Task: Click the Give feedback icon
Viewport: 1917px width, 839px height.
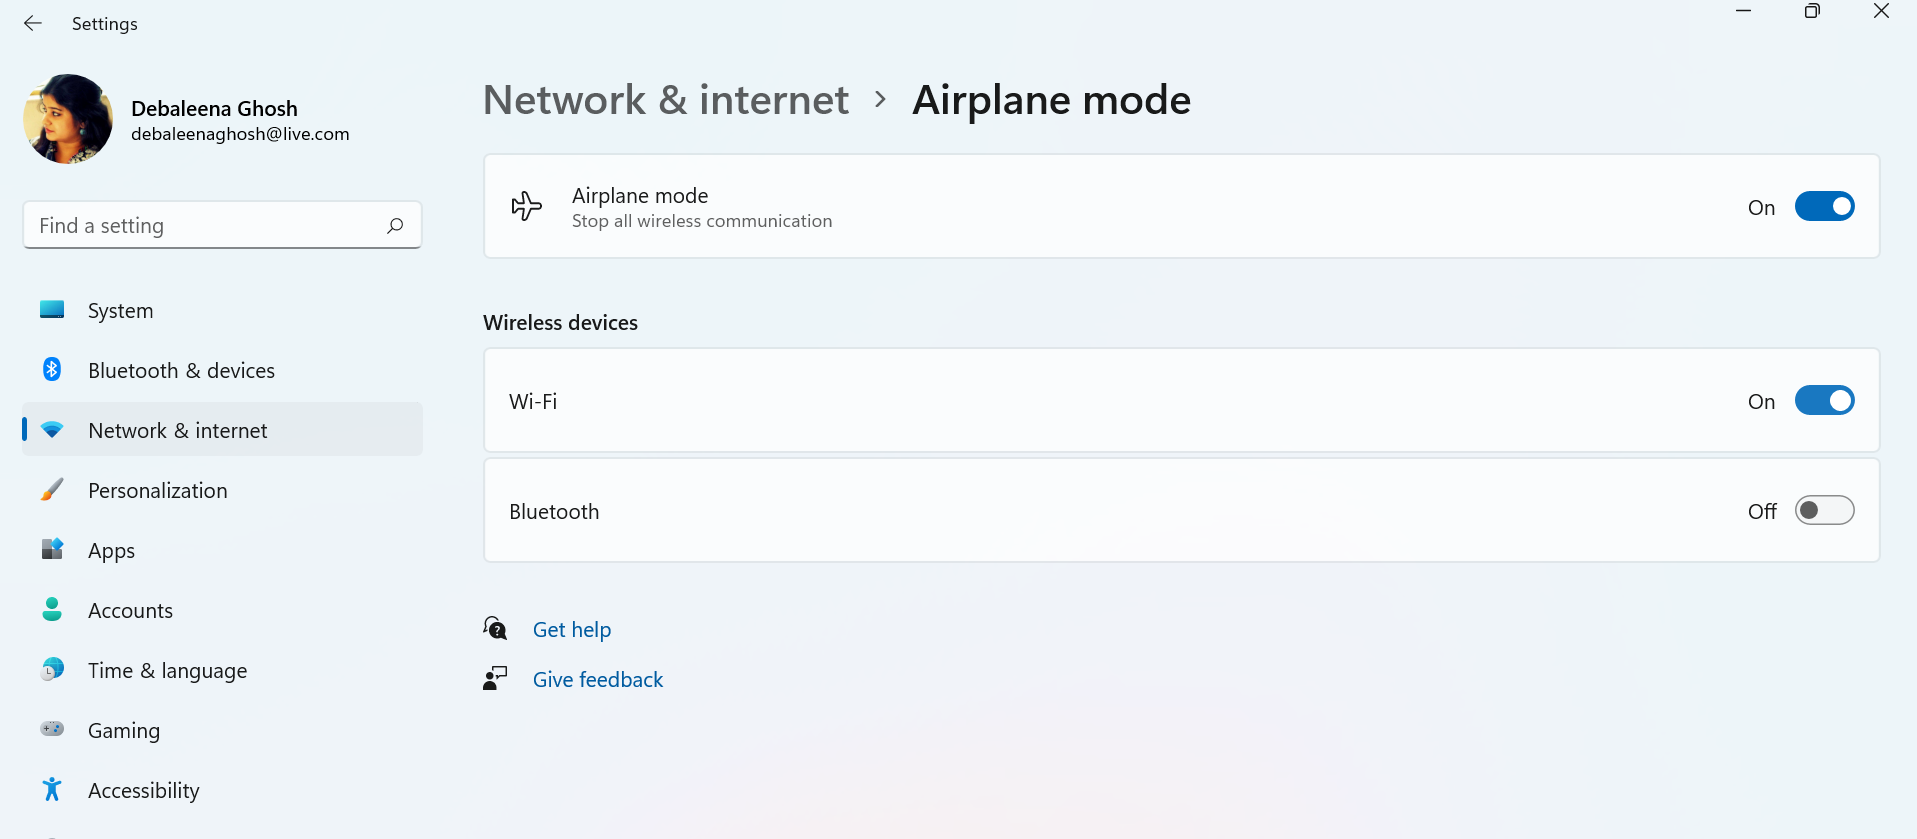Action: click(x=496, y=678)
